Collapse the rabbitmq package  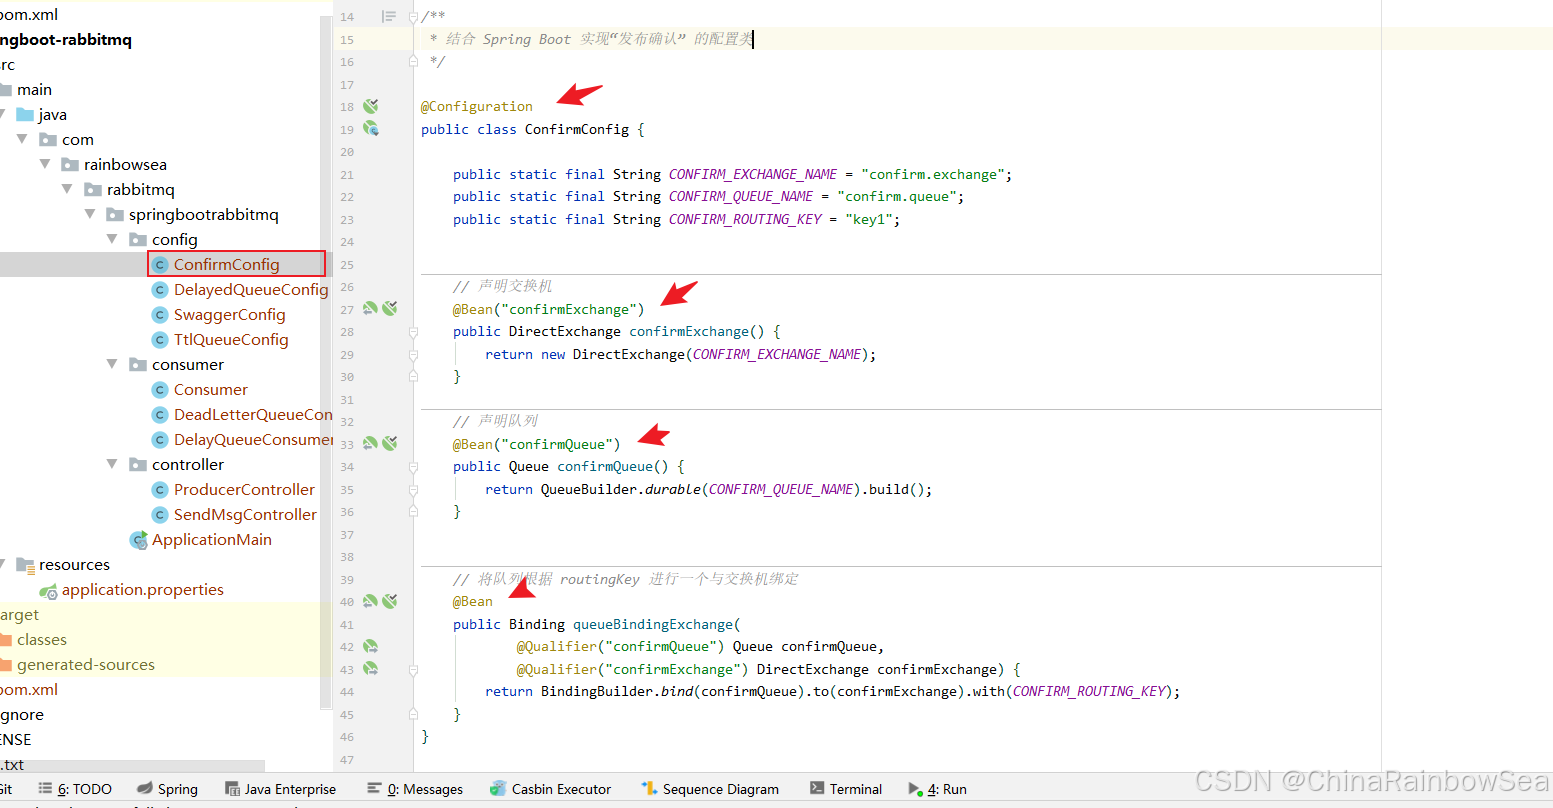(67, 189)
